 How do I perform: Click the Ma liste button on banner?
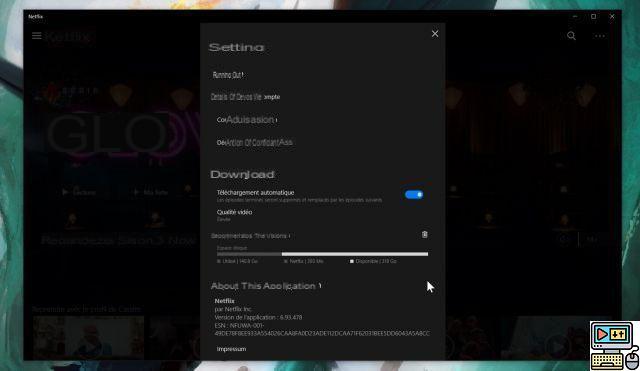pos(151,192)
